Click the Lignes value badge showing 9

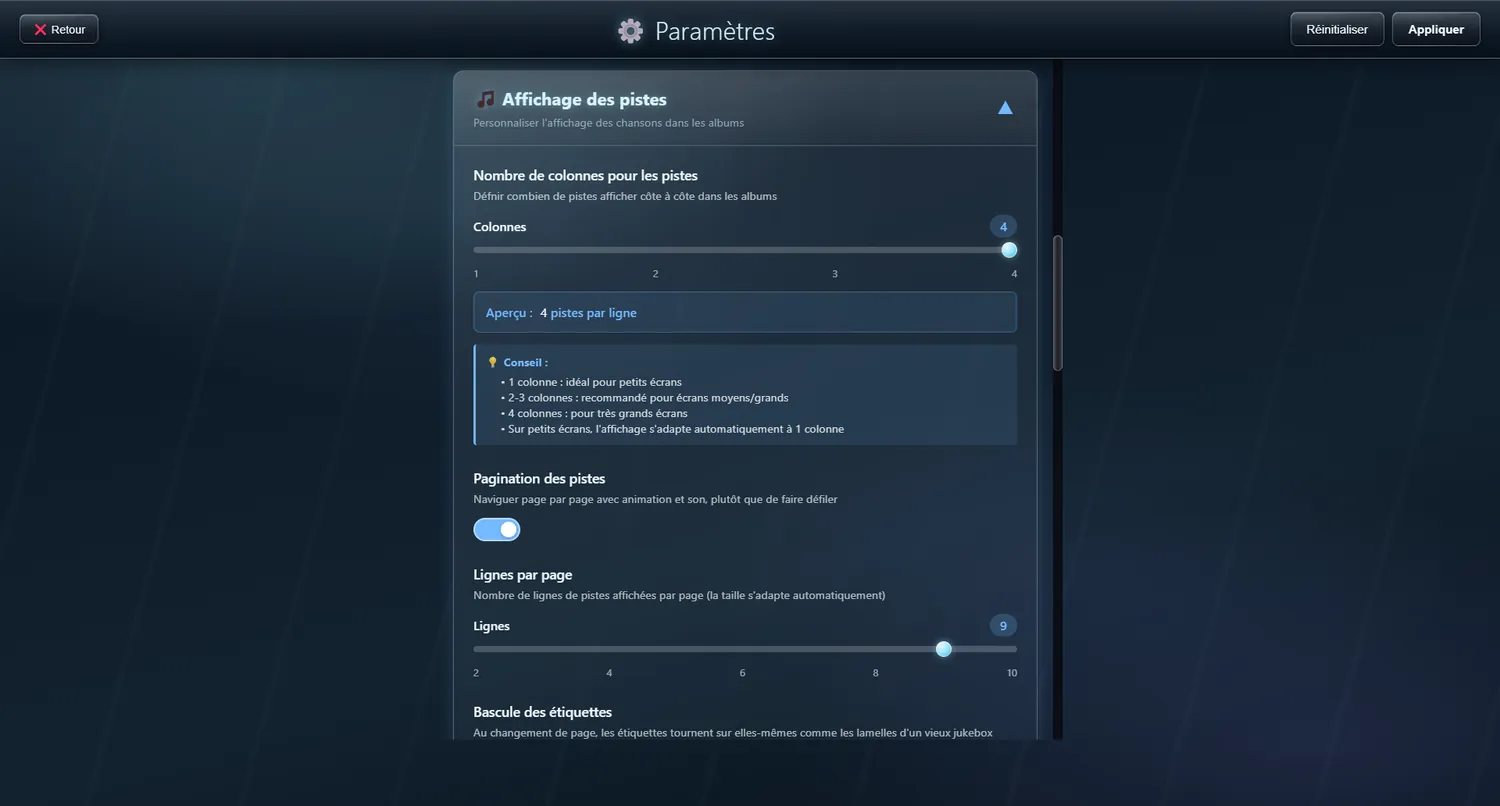click(1003, 626)
